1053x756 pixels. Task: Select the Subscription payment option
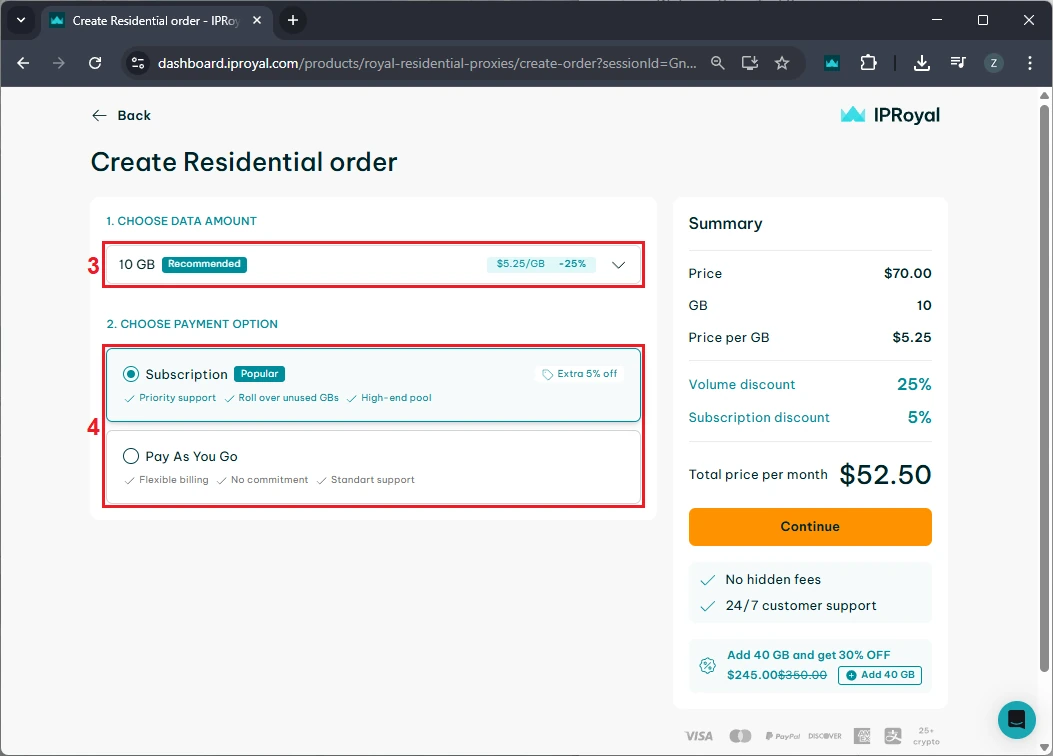coord(131,374)
